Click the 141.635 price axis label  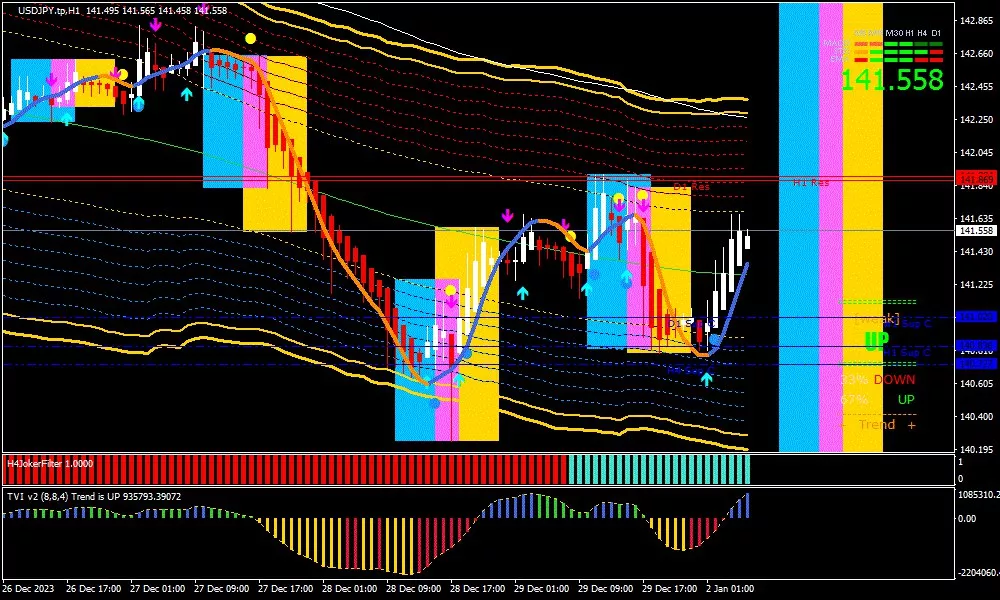click(976, 219)
